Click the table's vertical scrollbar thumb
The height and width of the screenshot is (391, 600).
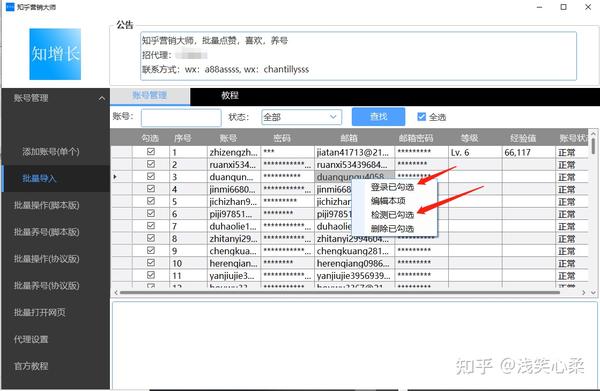[x=593, y=146]
